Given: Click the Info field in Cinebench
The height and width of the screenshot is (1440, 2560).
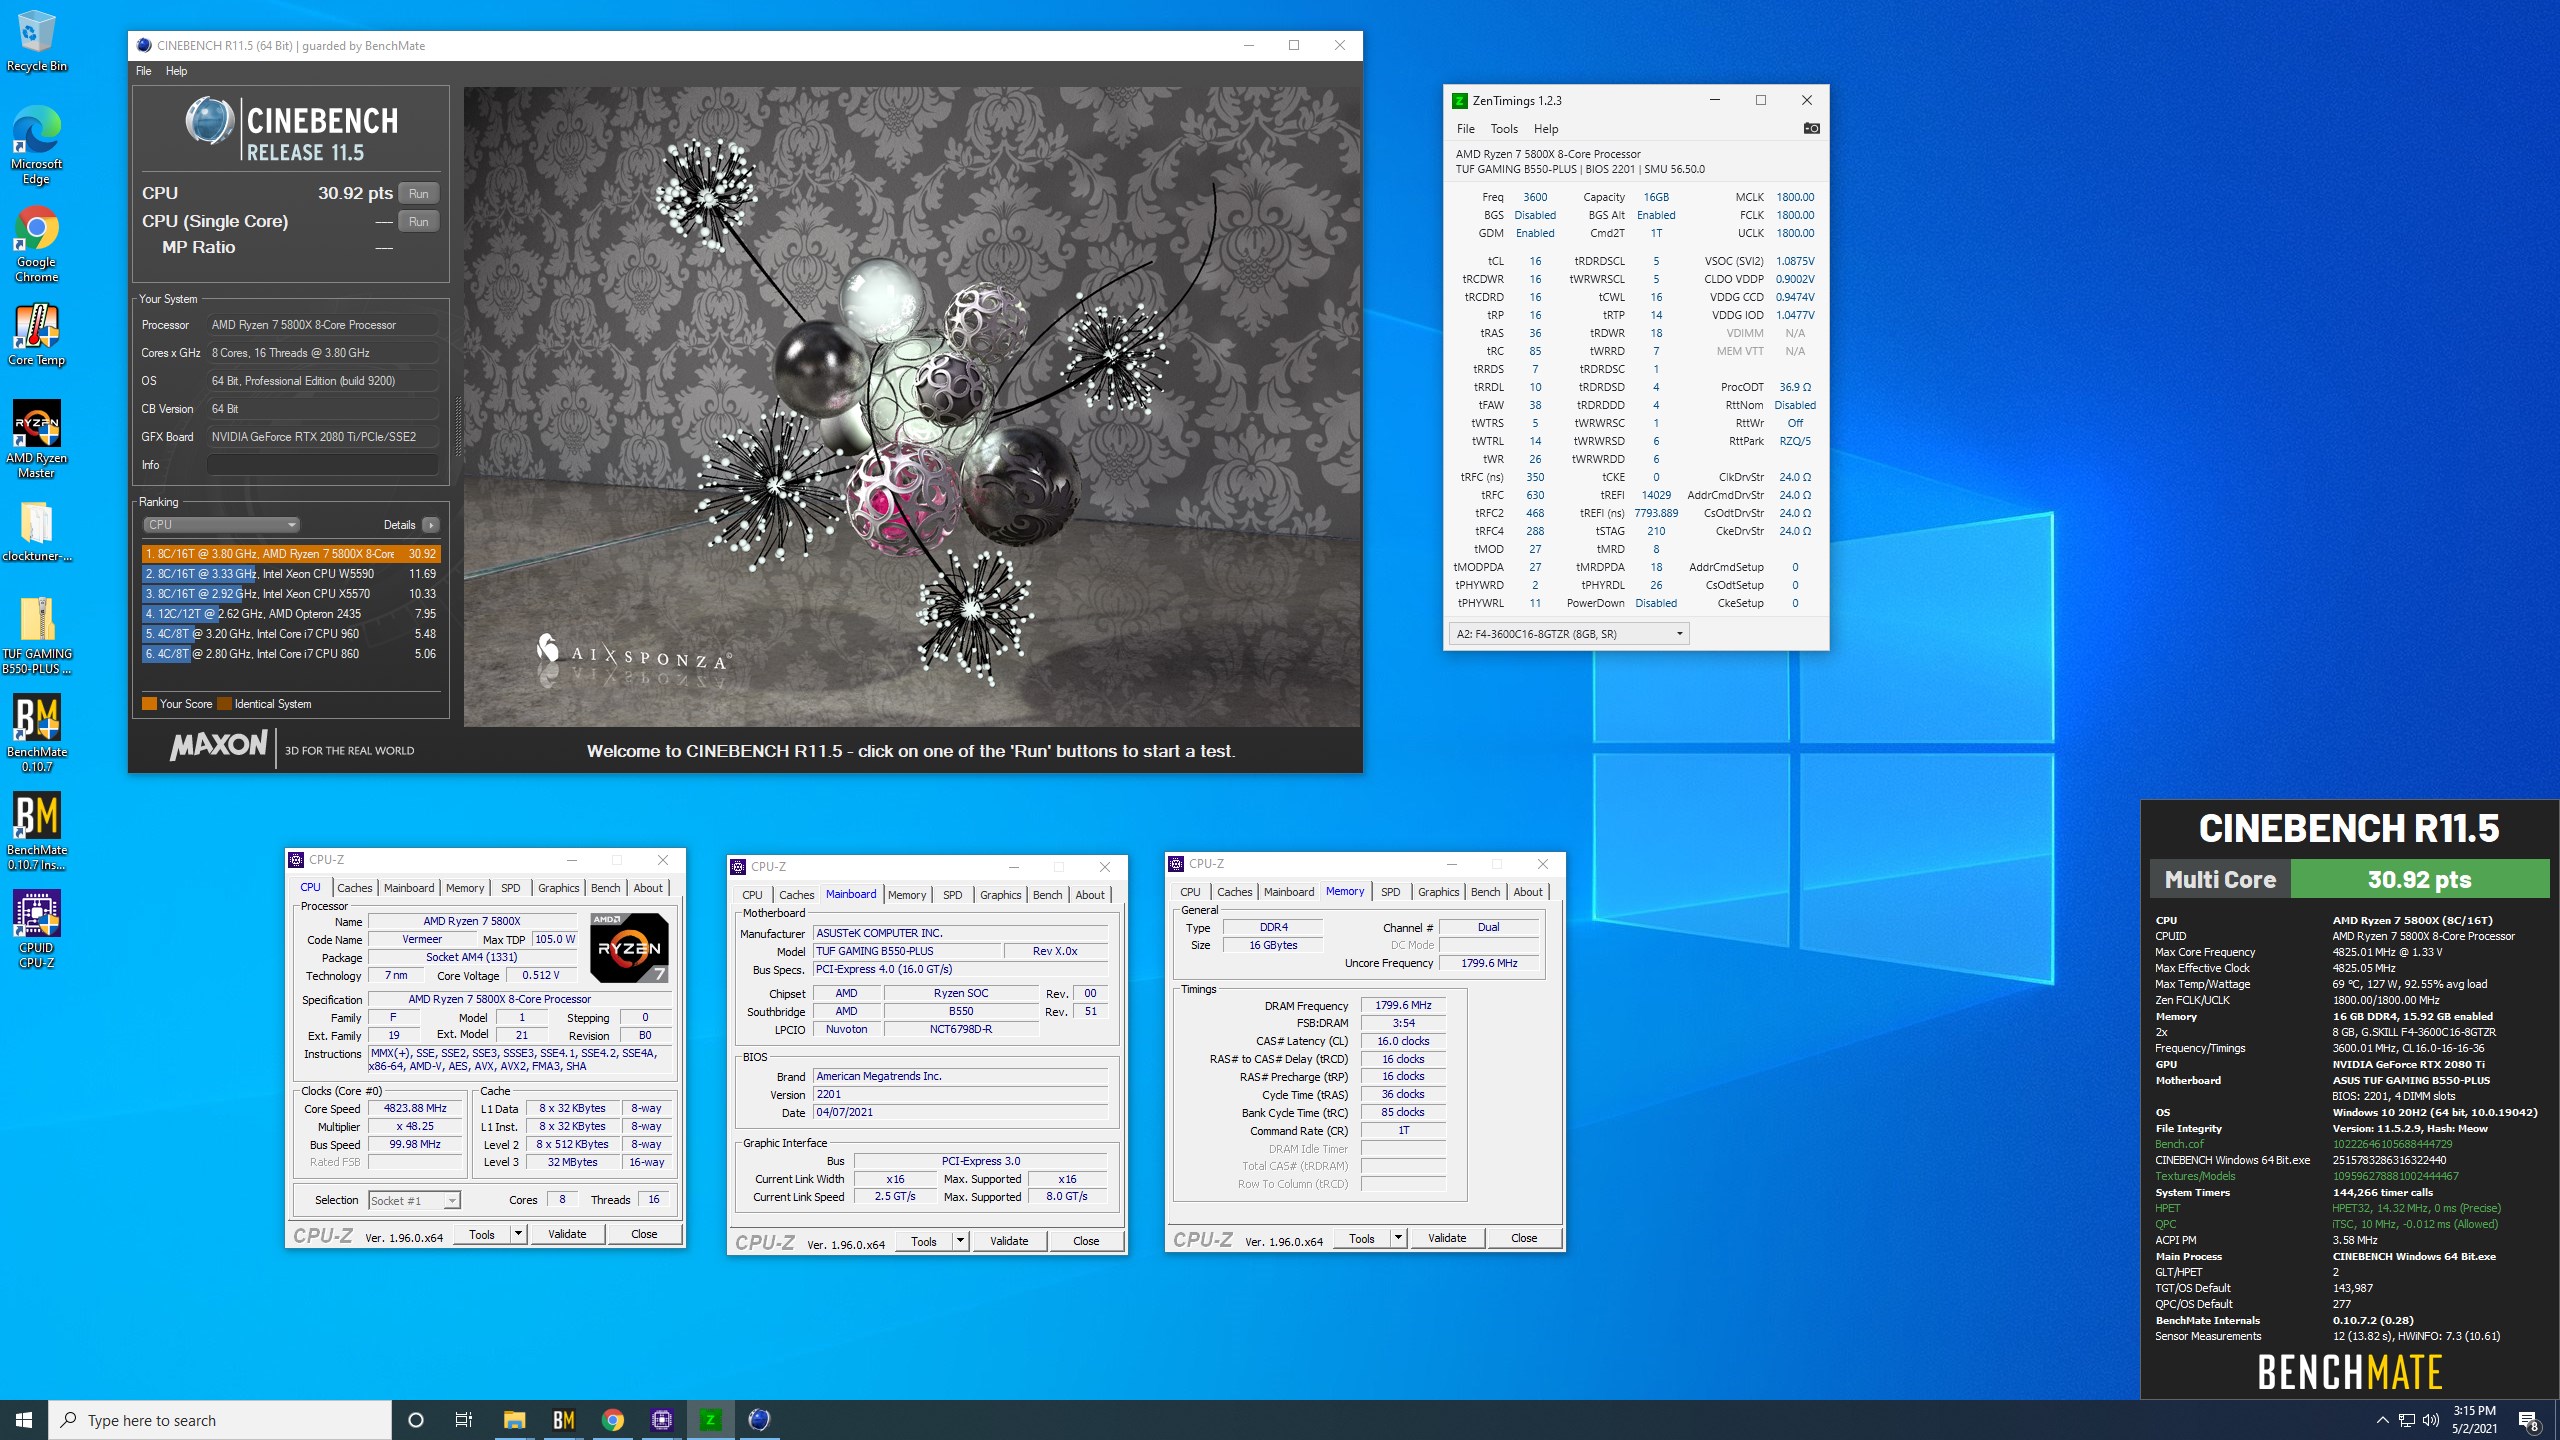Looking at the screenshot, I should click(322, 465).
